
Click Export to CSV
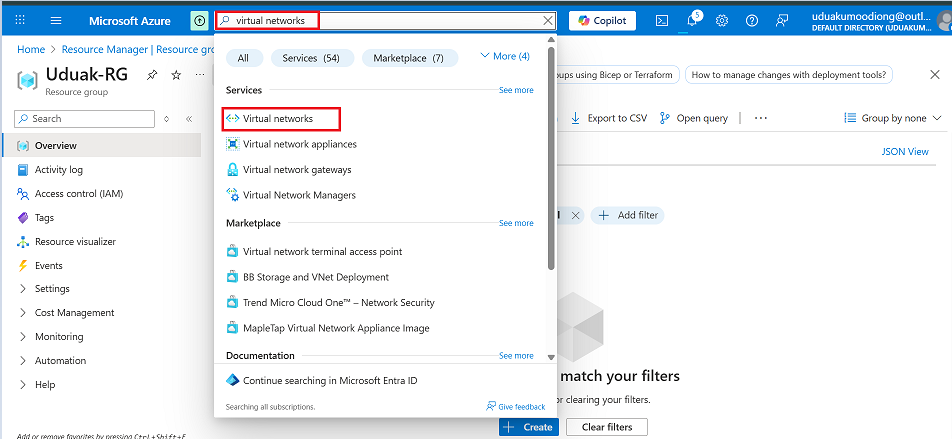point(609,118)
